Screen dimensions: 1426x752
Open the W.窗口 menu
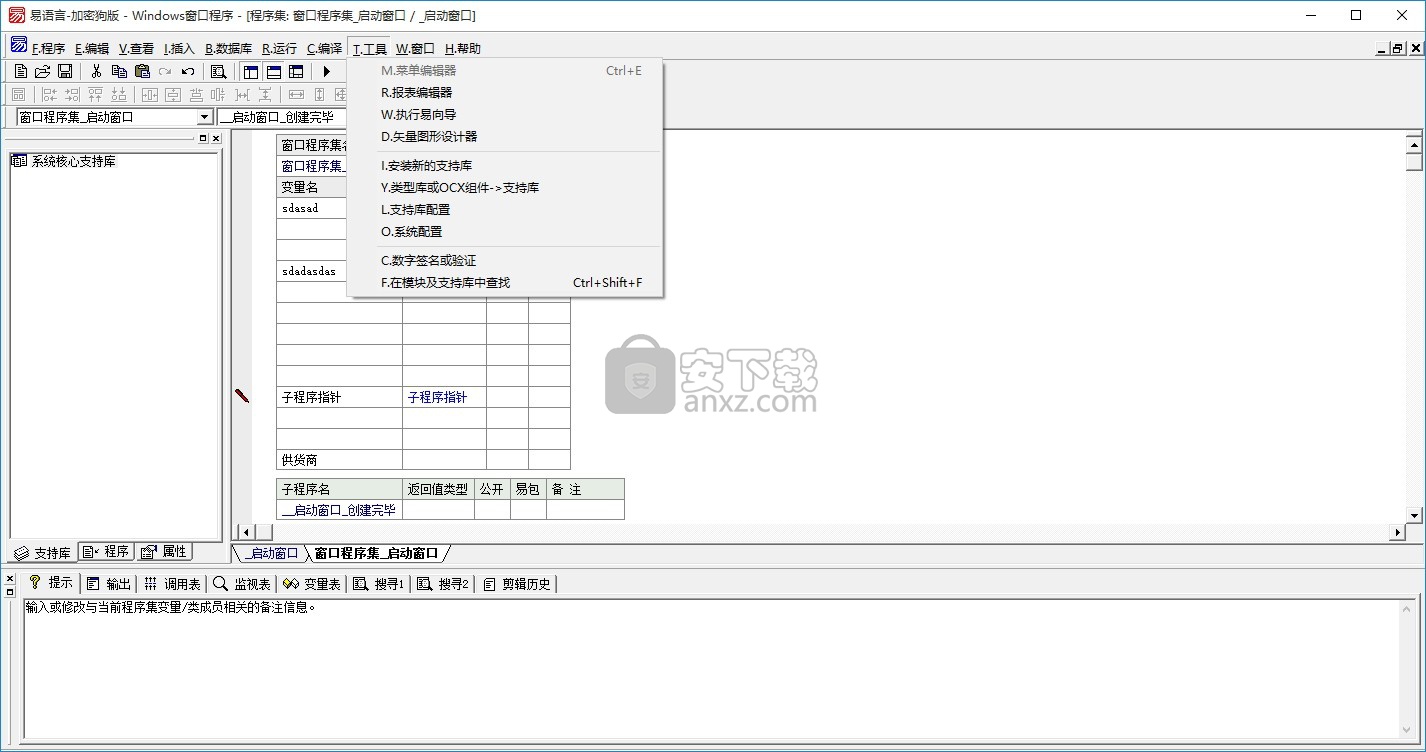pos(415,48)
